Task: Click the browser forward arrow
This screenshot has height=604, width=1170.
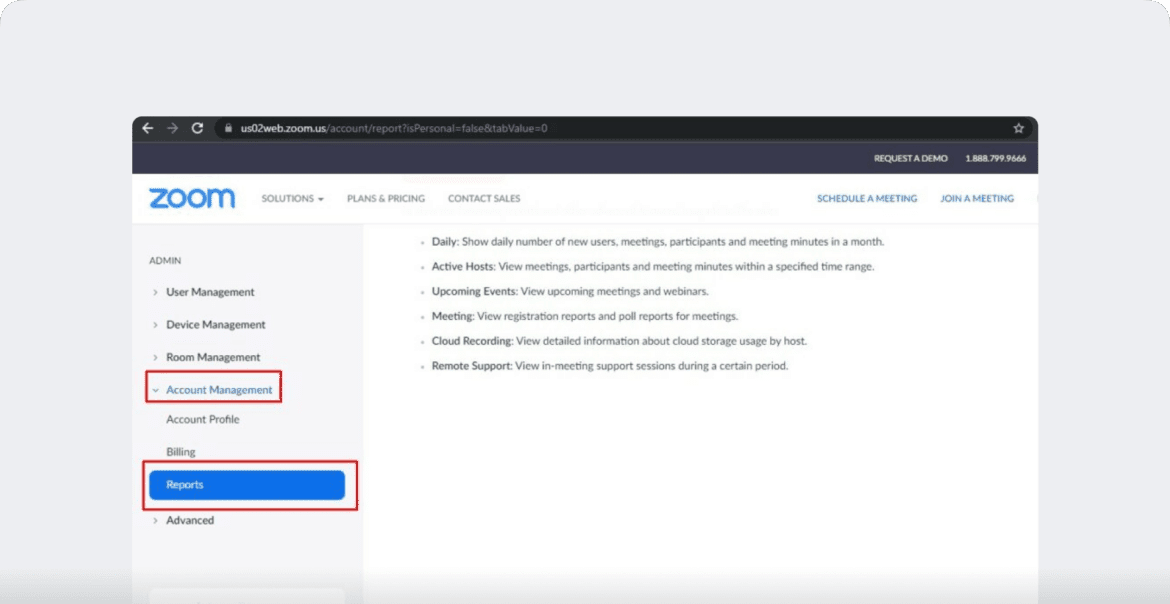Action: (x=172, y=128)
